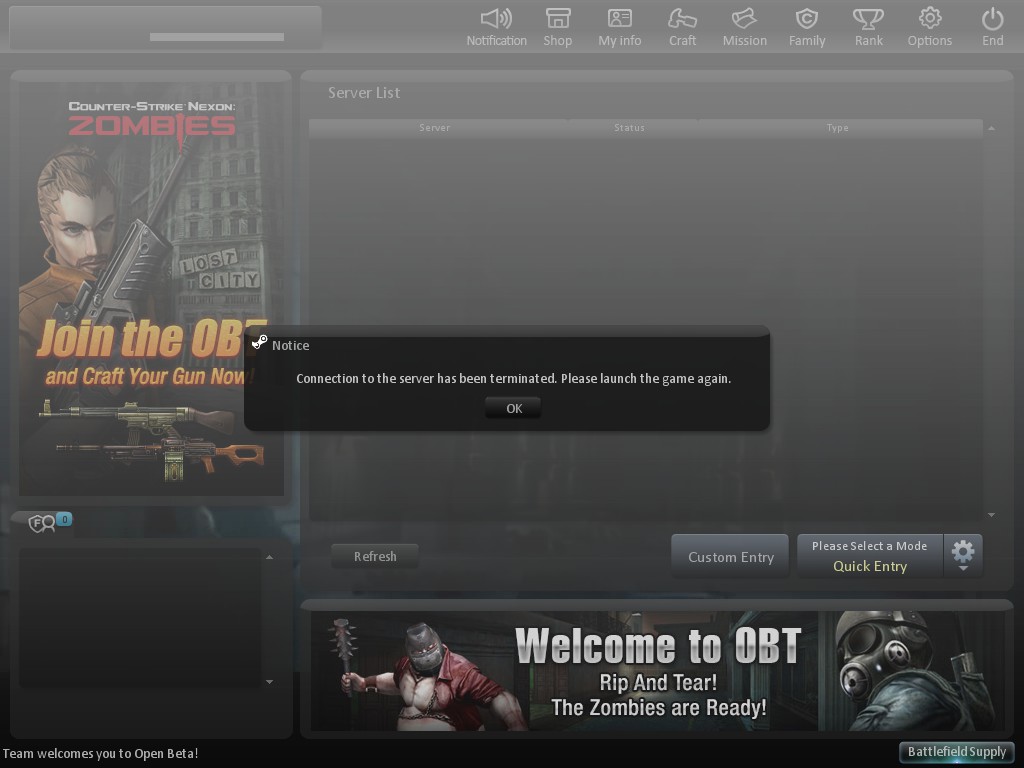This screenshot has height=768, width=1024.
Task: Click the End power icon
Action: pos(992,25)
